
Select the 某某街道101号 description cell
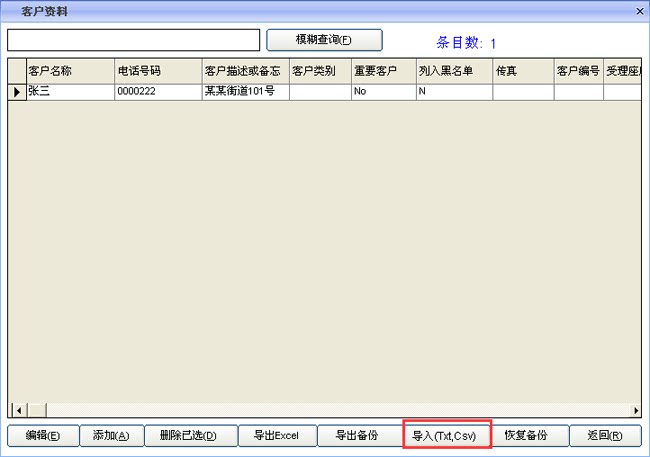click(x=246, y=92)
